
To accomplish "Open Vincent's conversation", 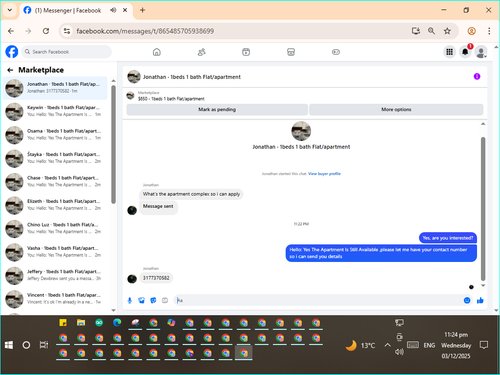I will 55,299.
